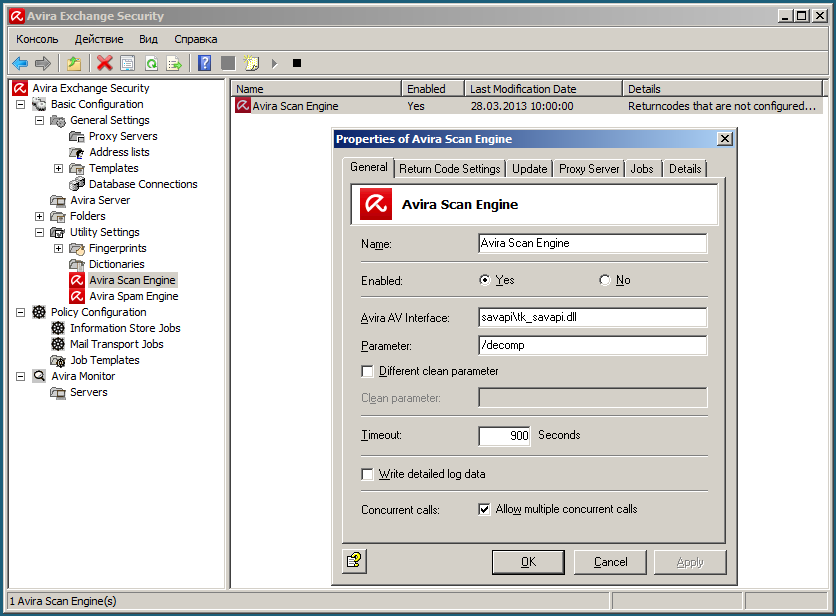The height and width of the screenshot is (616, 836).
Task: Sort list by Last Modification Date column
Action: click(543, 89)
